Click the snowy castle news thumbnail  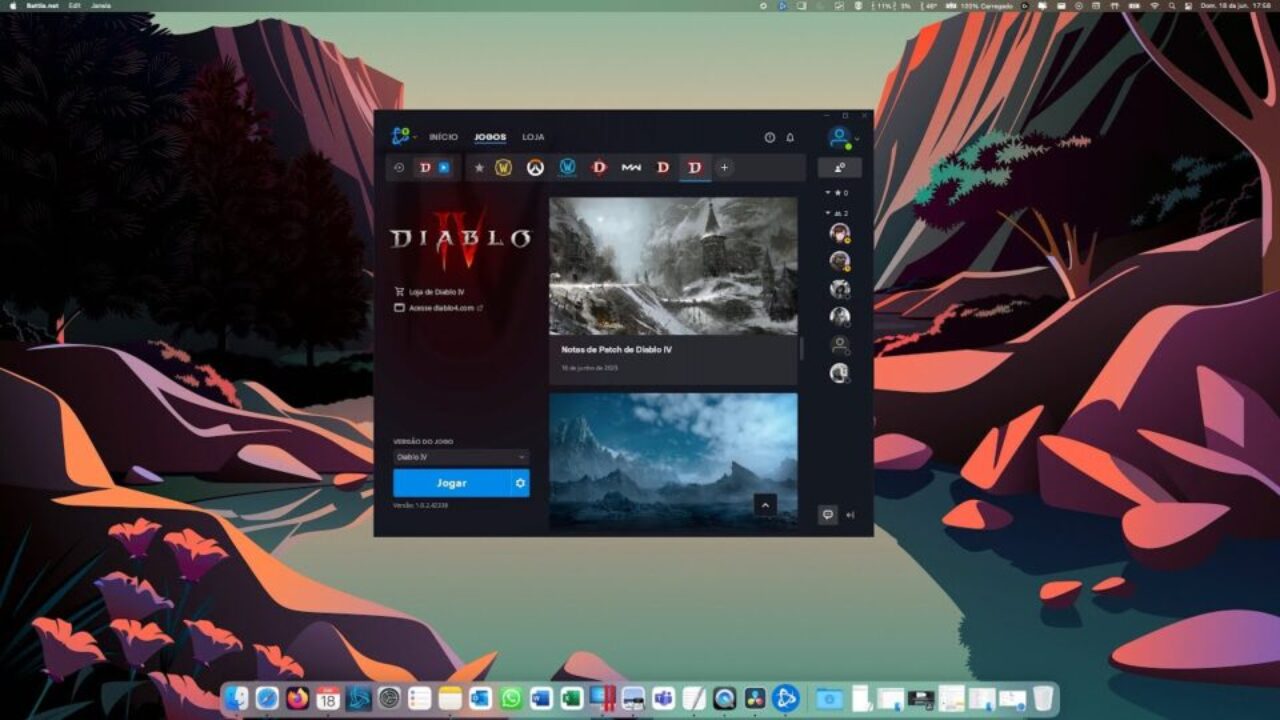[673, 266]
